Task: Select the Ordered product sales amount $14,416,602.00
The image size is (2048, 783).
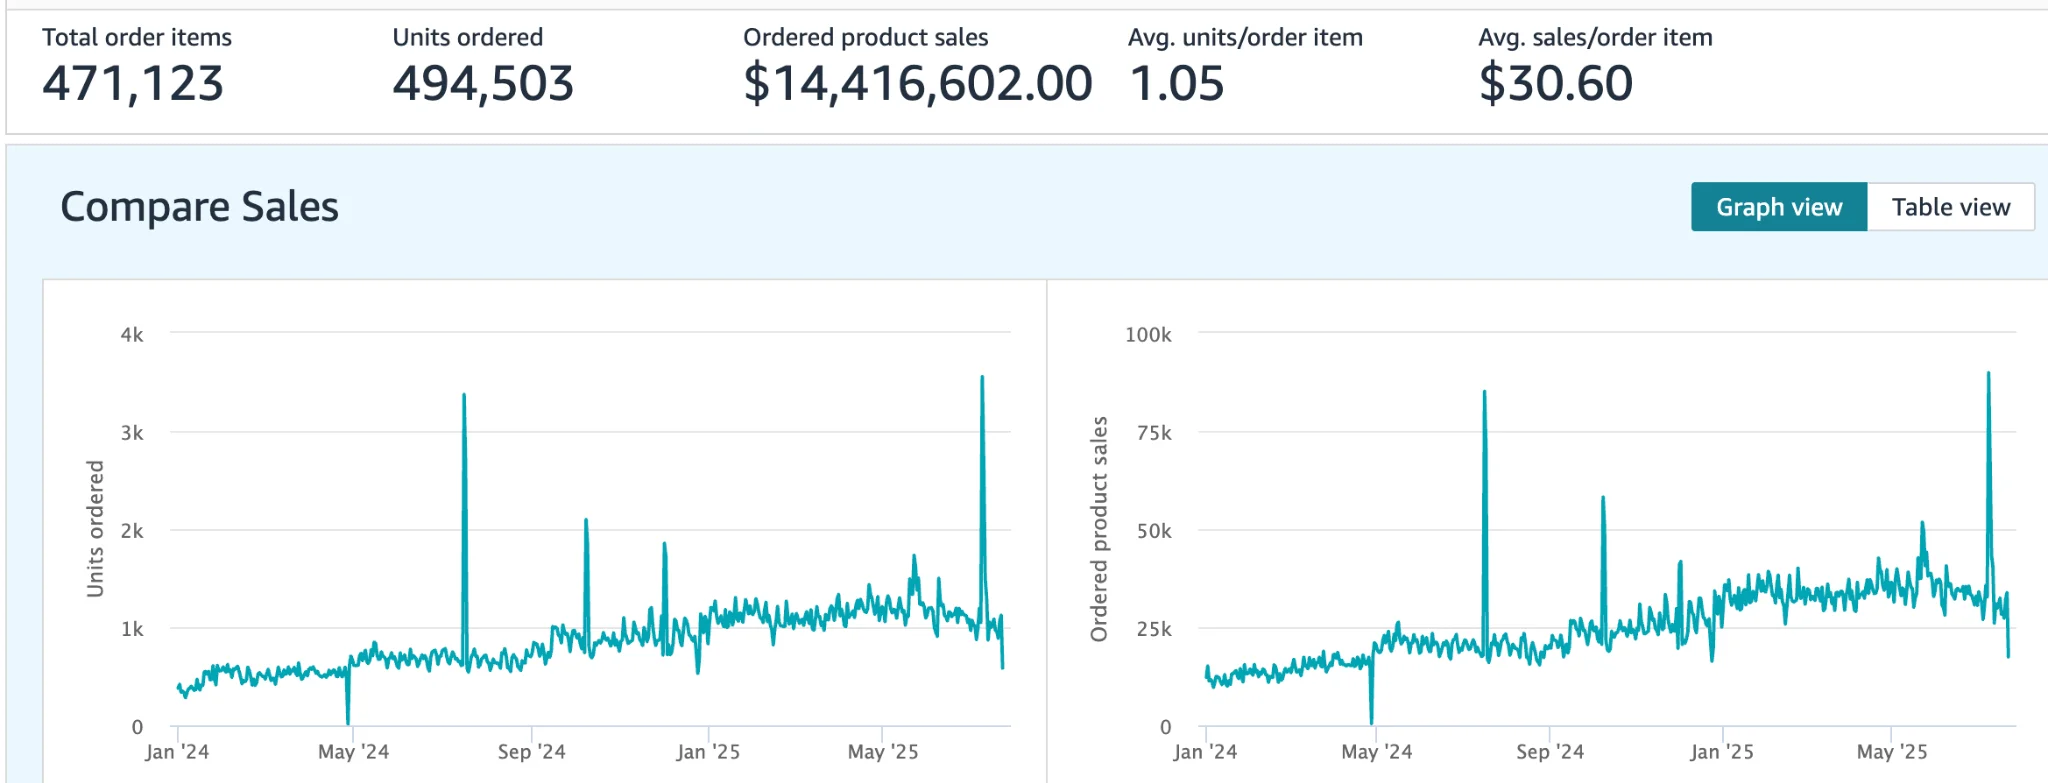Action: pyautogui.click(x=917, y=83)
